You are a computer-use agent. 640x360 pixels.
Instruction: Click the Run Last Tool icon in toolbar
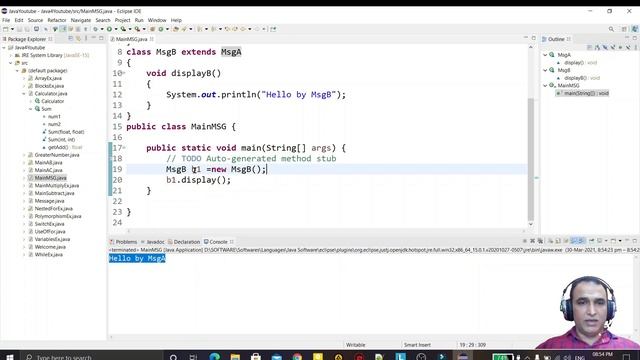(138, 29)
